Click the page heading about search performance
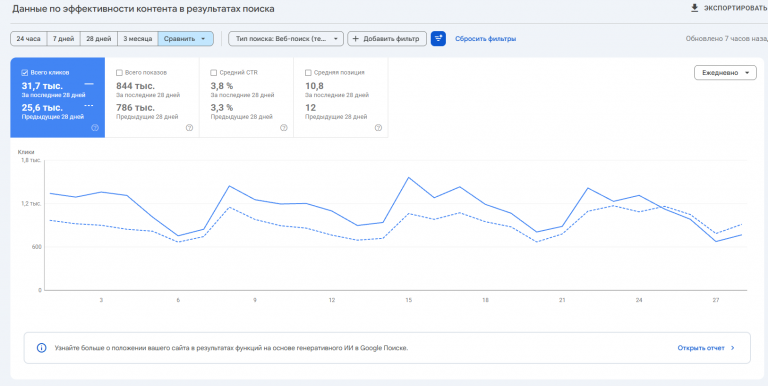This screenshot has width=768, height=386. coord(144,9)
